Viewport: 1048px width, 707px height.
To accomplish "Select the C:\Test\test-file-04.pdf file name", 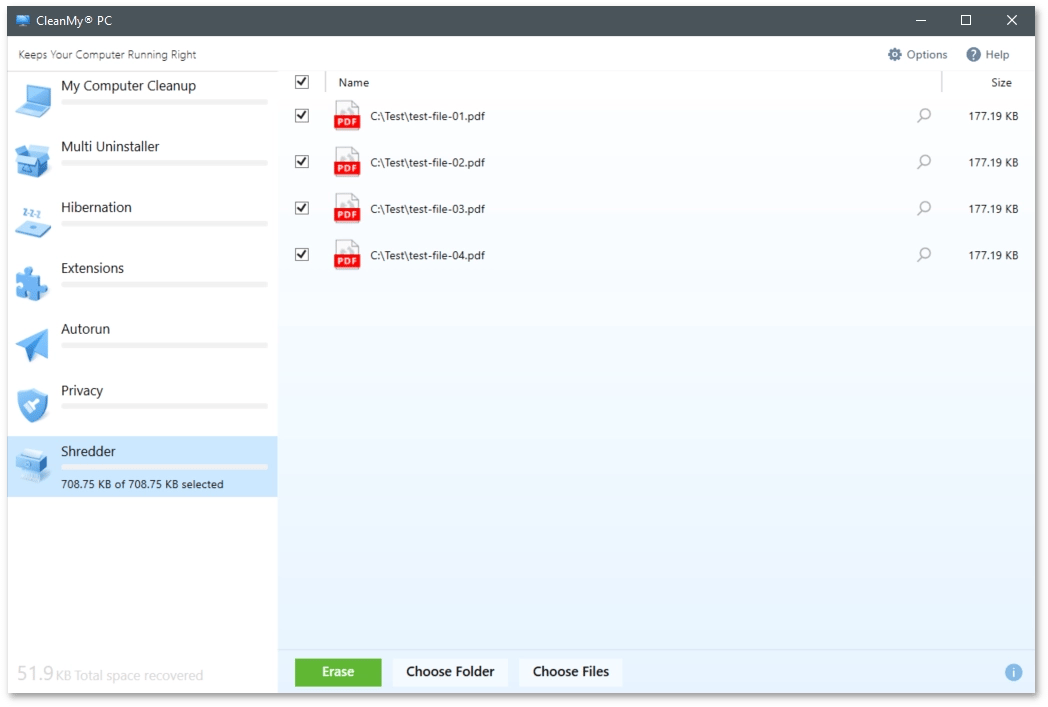I will [x=428, y=255].
